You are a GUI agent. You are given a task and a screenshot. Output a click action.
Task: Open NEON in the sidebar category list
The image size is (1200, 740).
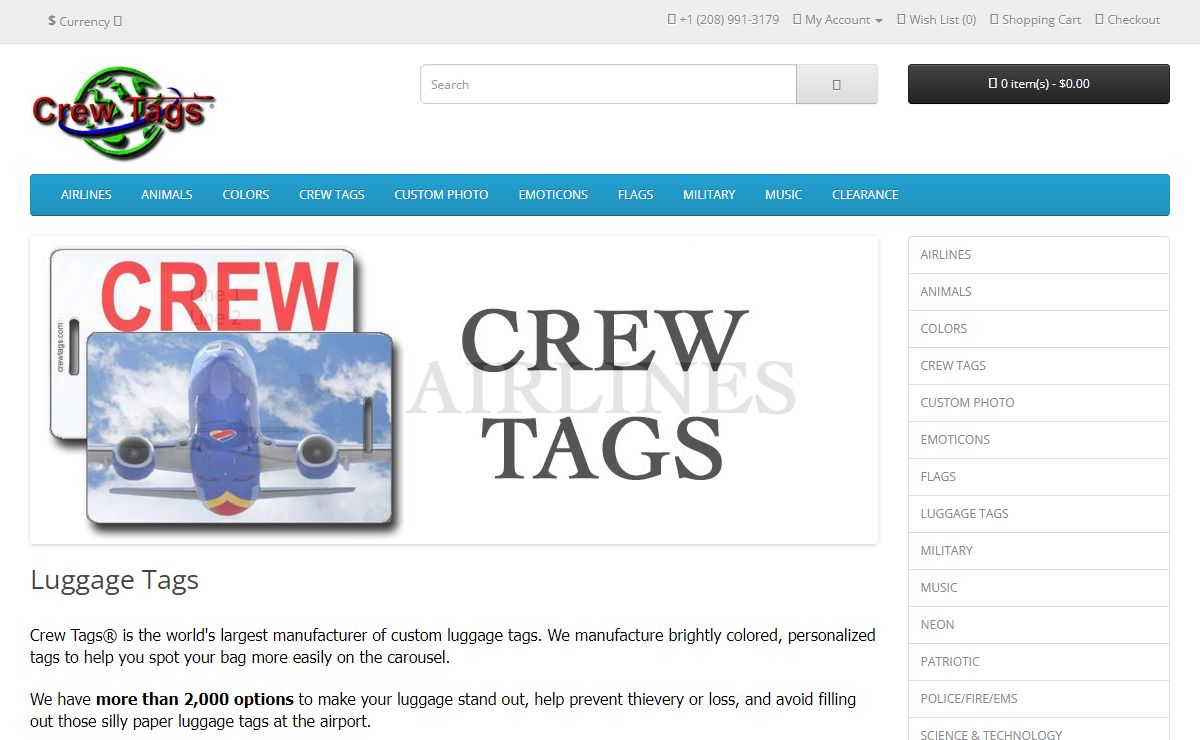pos(1038,625)
